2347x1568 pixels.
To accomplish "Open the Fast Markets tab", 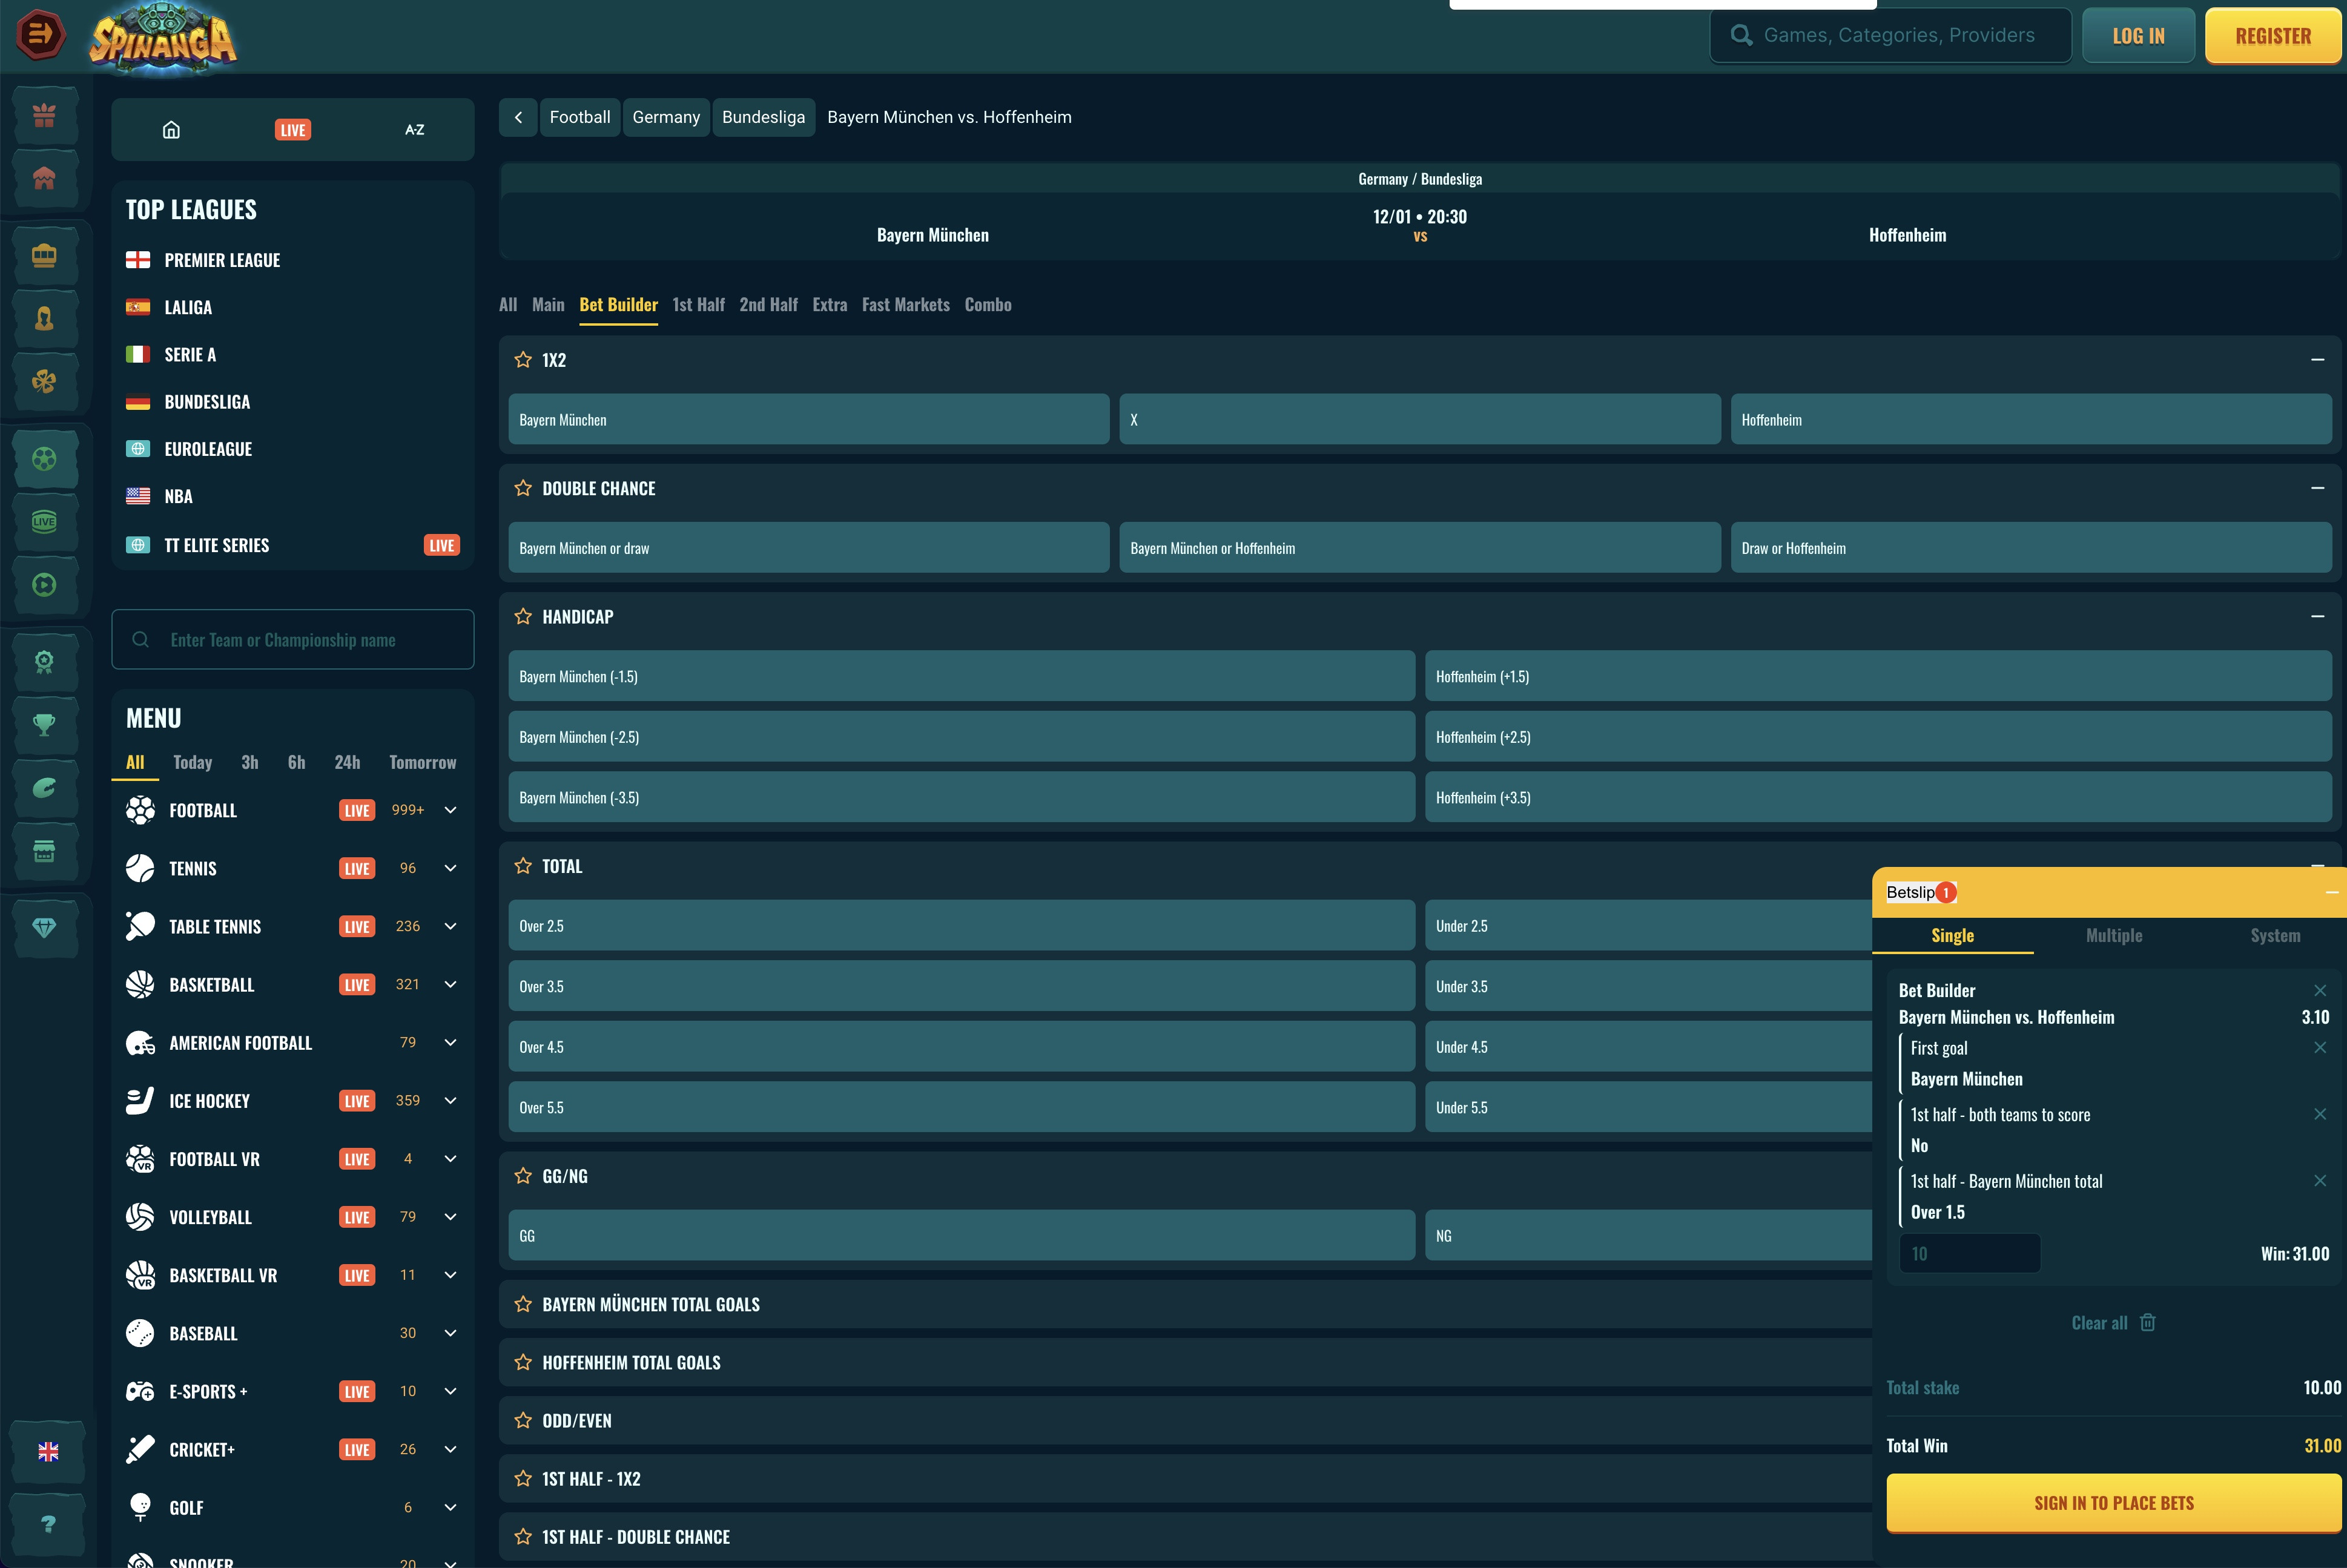I will [x=905, y=305].
